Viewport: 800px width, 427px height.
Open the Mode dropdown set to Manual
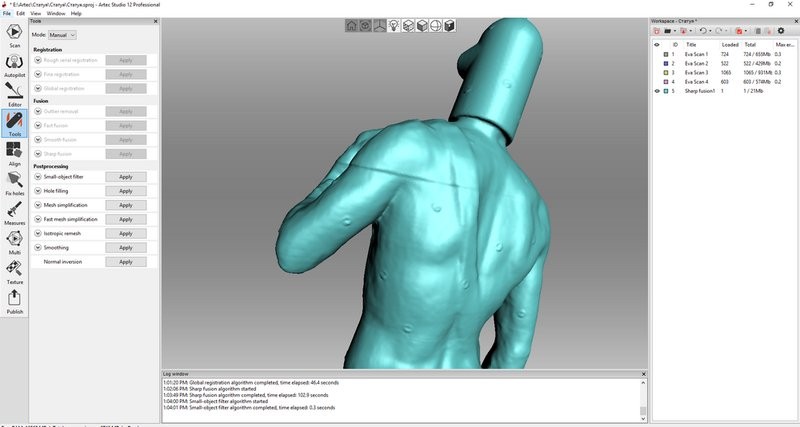(63, 35)
